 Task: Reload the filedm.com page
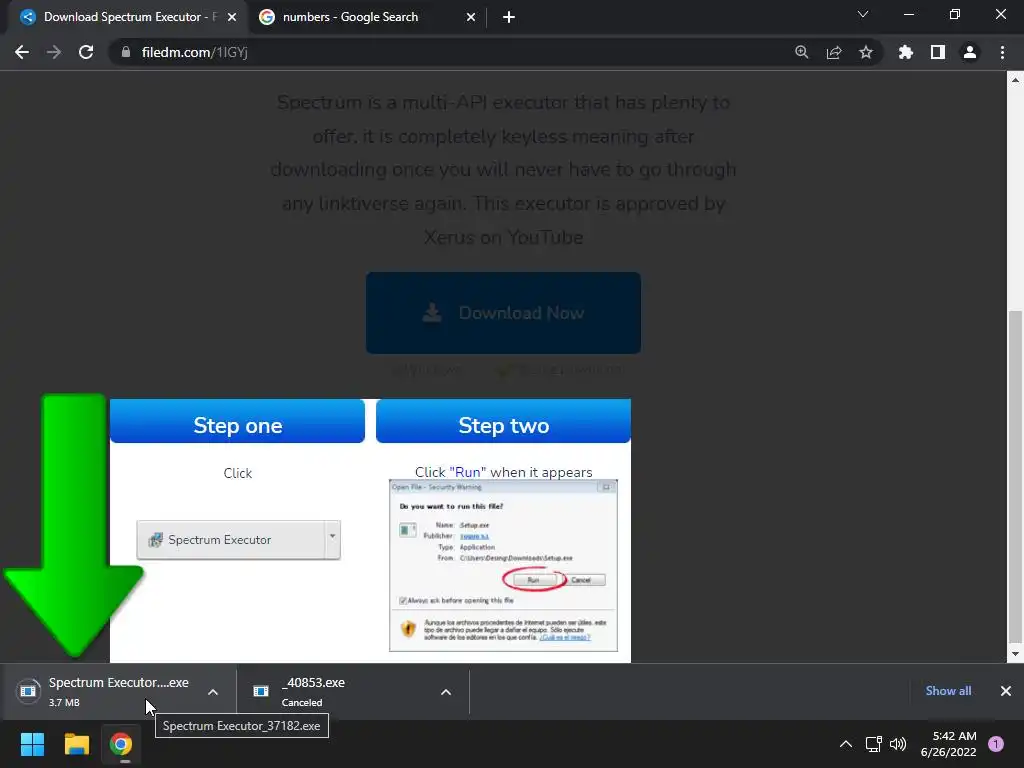pyautogui.click(x=86, y=52)
